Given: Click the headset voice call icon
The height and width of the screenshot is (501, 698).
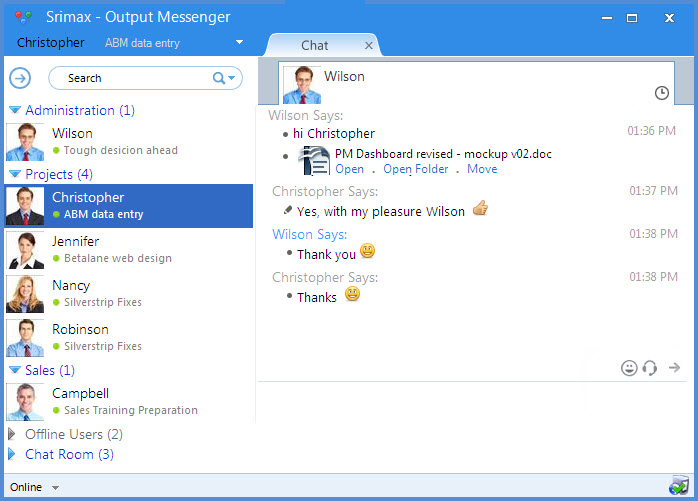Looking at the screenshot, I should coord(650,368).
